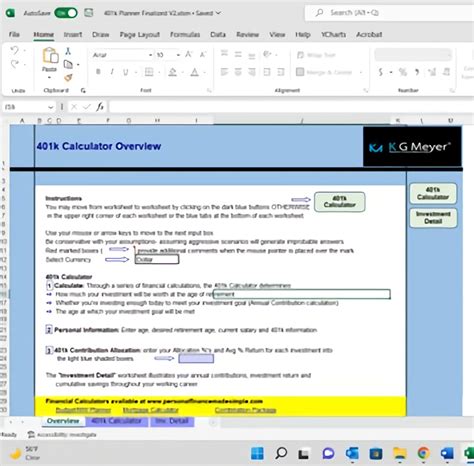Click the Copy icon in Clipboard group
The image size is (474, 466).
point(68,64)
